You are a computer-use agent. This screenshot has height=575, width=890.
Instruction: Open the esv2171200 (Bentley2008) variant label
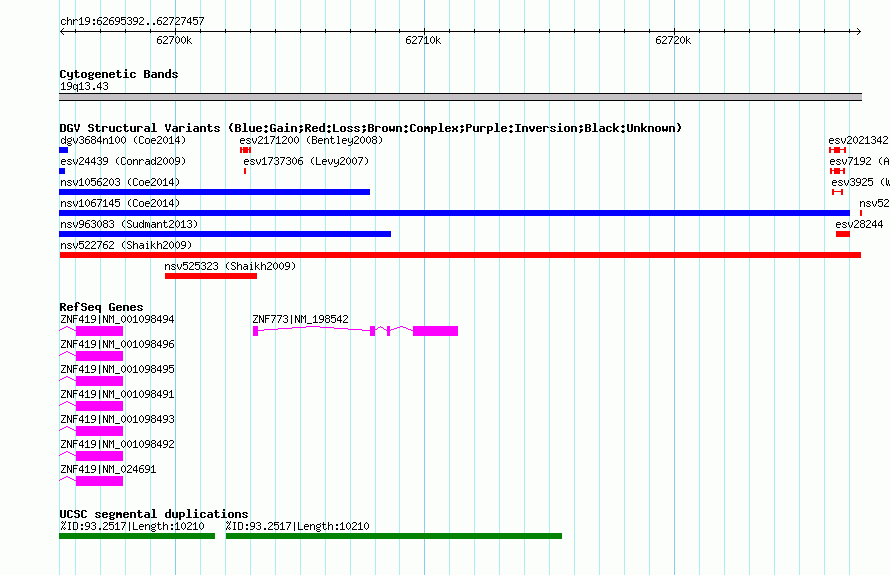tap(311, 140)
